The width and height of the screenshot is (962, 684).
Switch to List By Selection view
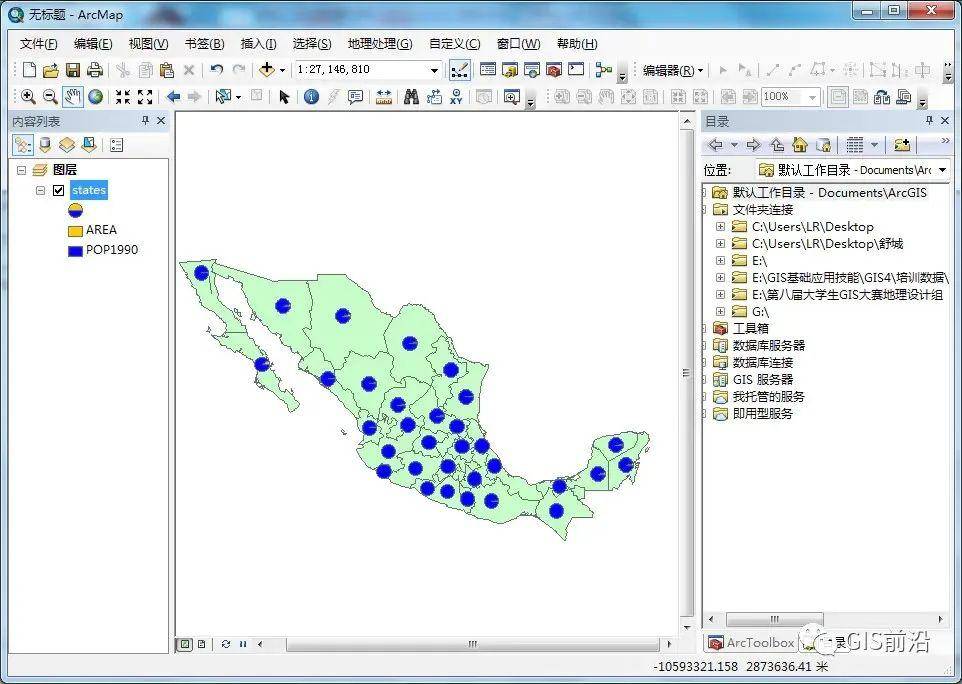[89, 145]
